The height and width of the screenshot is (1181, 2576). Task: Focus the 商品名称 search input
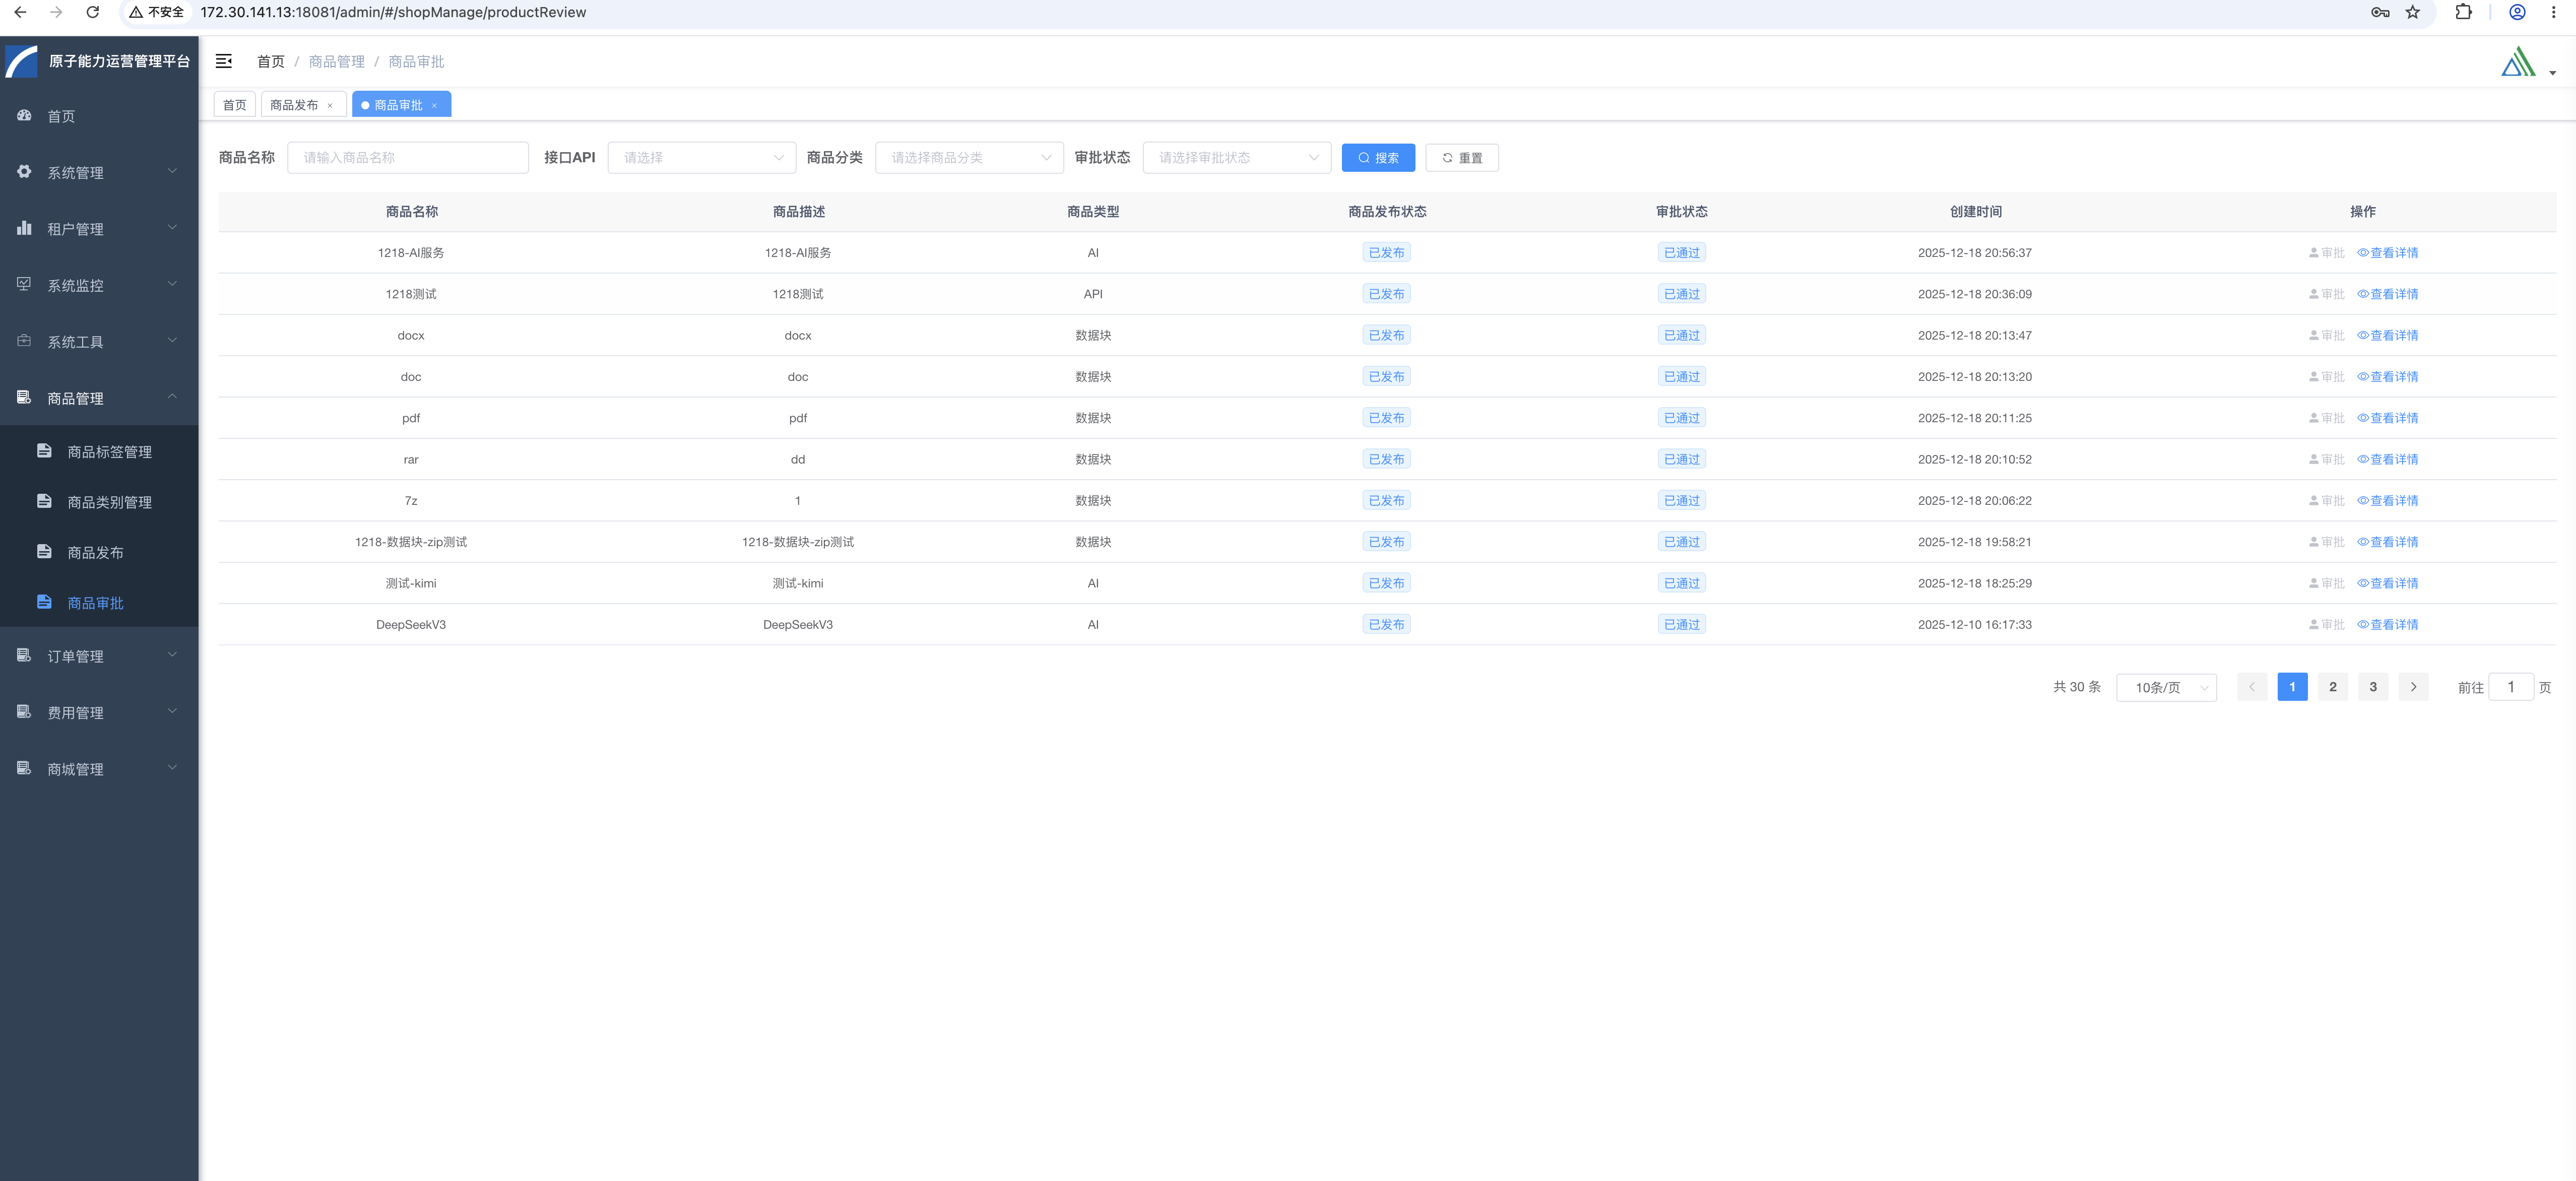(408, 157)
